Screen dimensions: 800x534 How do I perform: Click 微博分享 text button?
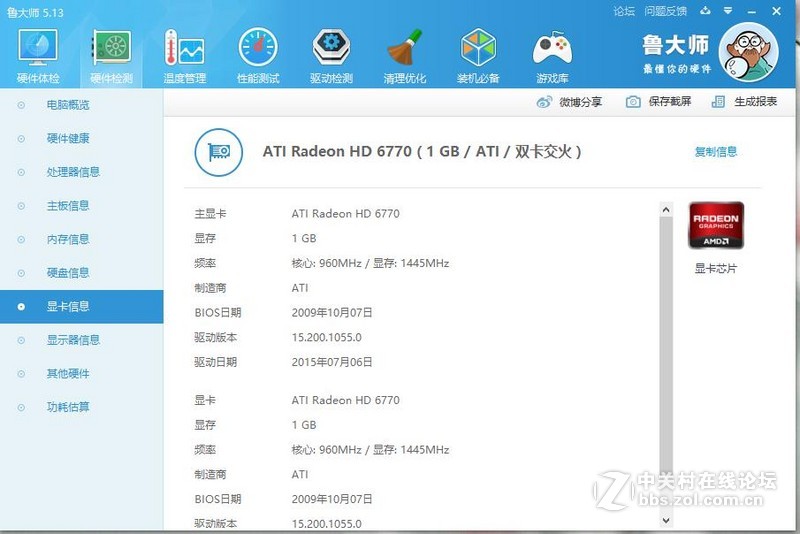click(x=581, y=102)
